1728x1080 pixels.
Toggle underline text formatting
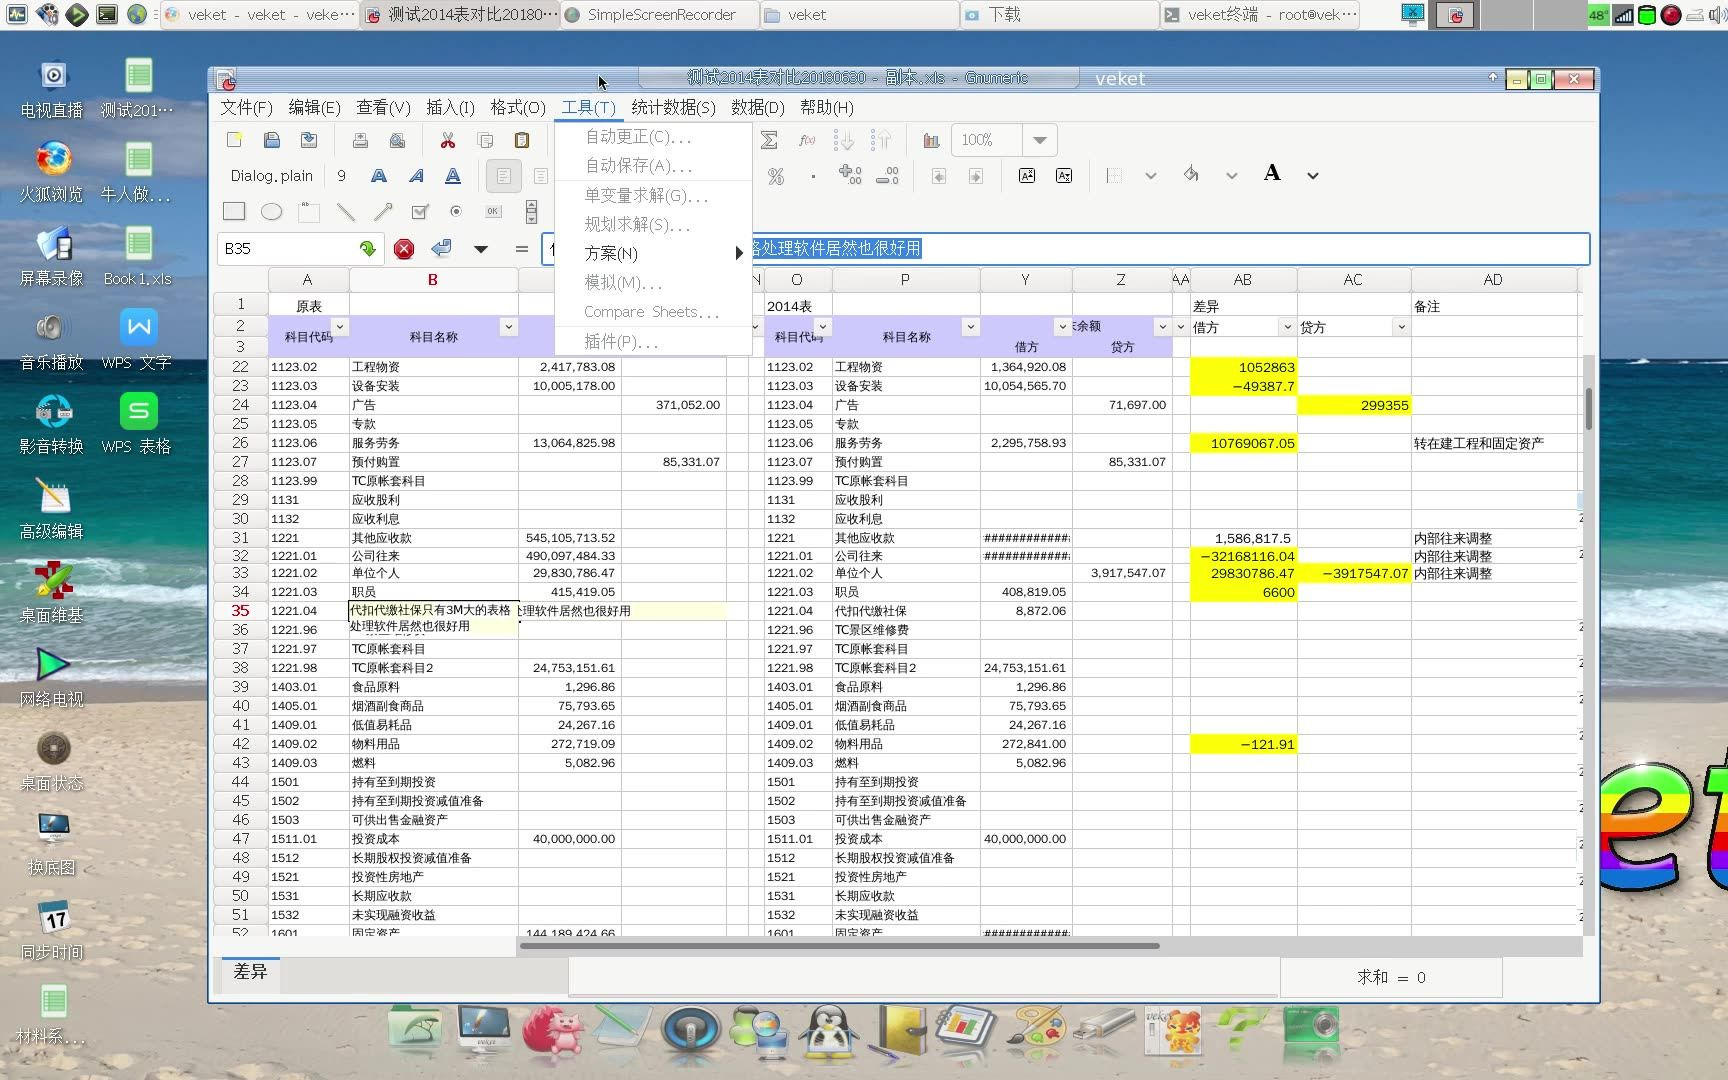coord(453,176)
